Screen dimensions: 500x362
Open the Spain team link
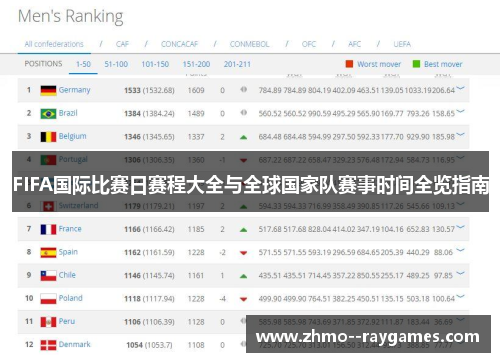coord(68,252)
